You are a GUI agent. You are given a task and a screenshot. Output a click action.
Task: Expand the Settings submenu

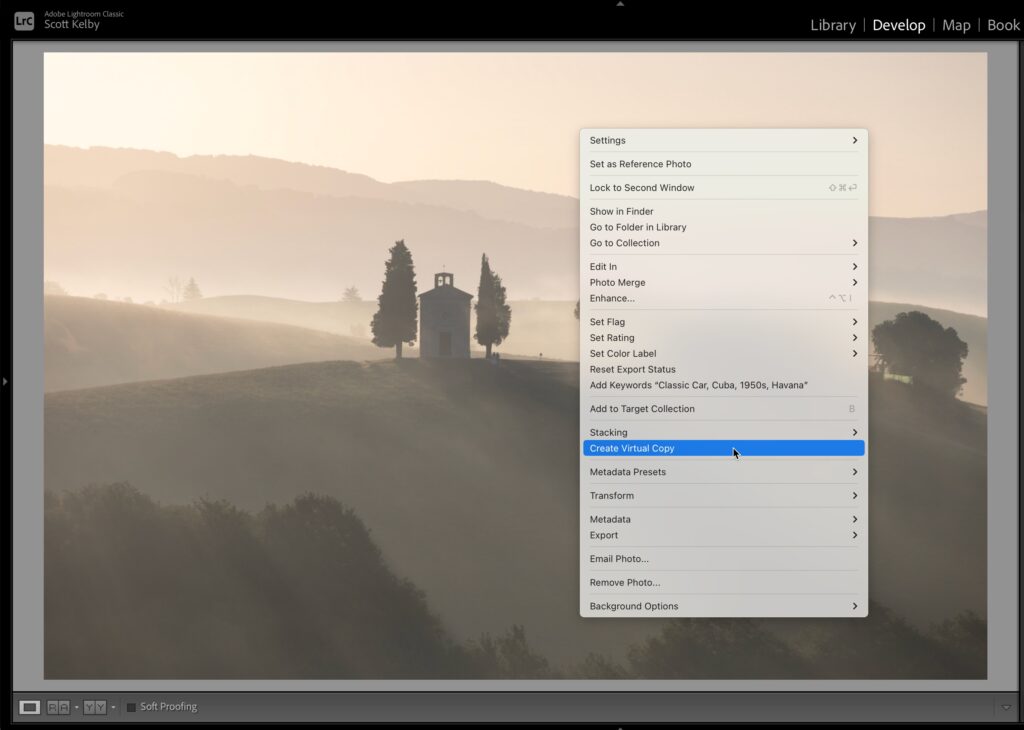tap(723, 141)
